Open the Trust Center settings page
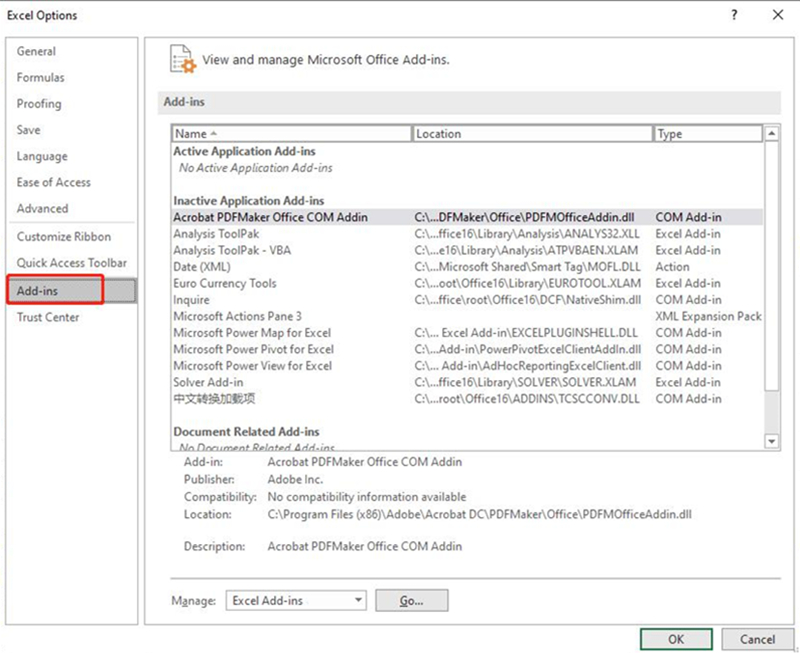The width and height of the screenshot is (800, 653). [x=47, y=317]
